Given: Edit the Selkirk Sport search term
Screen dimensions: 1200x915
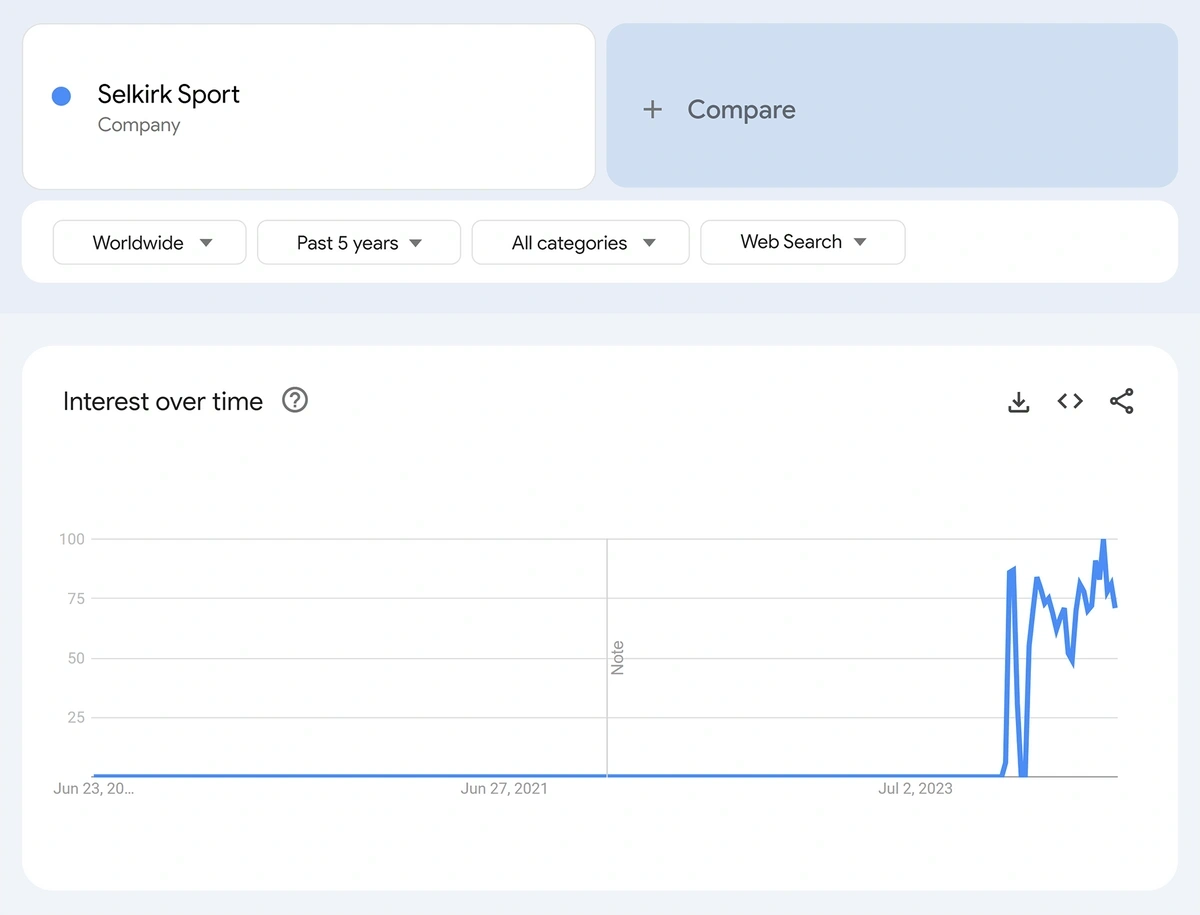Looking at the screenshot, I should 169,94.
